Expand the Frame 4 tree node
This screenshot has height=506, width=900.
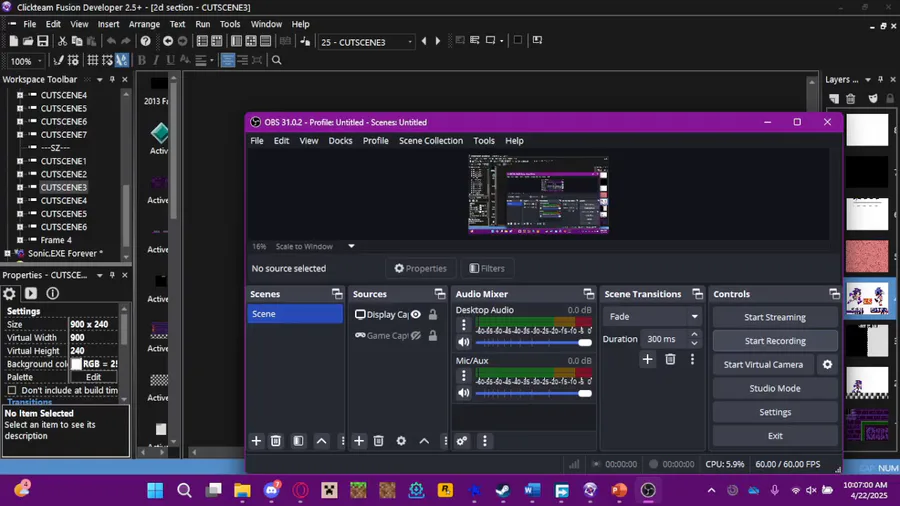(20, 240)
